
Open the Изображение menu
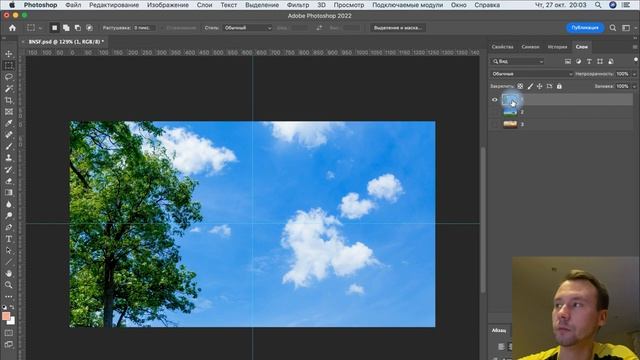pyautogui.click(x=168, y=5)
